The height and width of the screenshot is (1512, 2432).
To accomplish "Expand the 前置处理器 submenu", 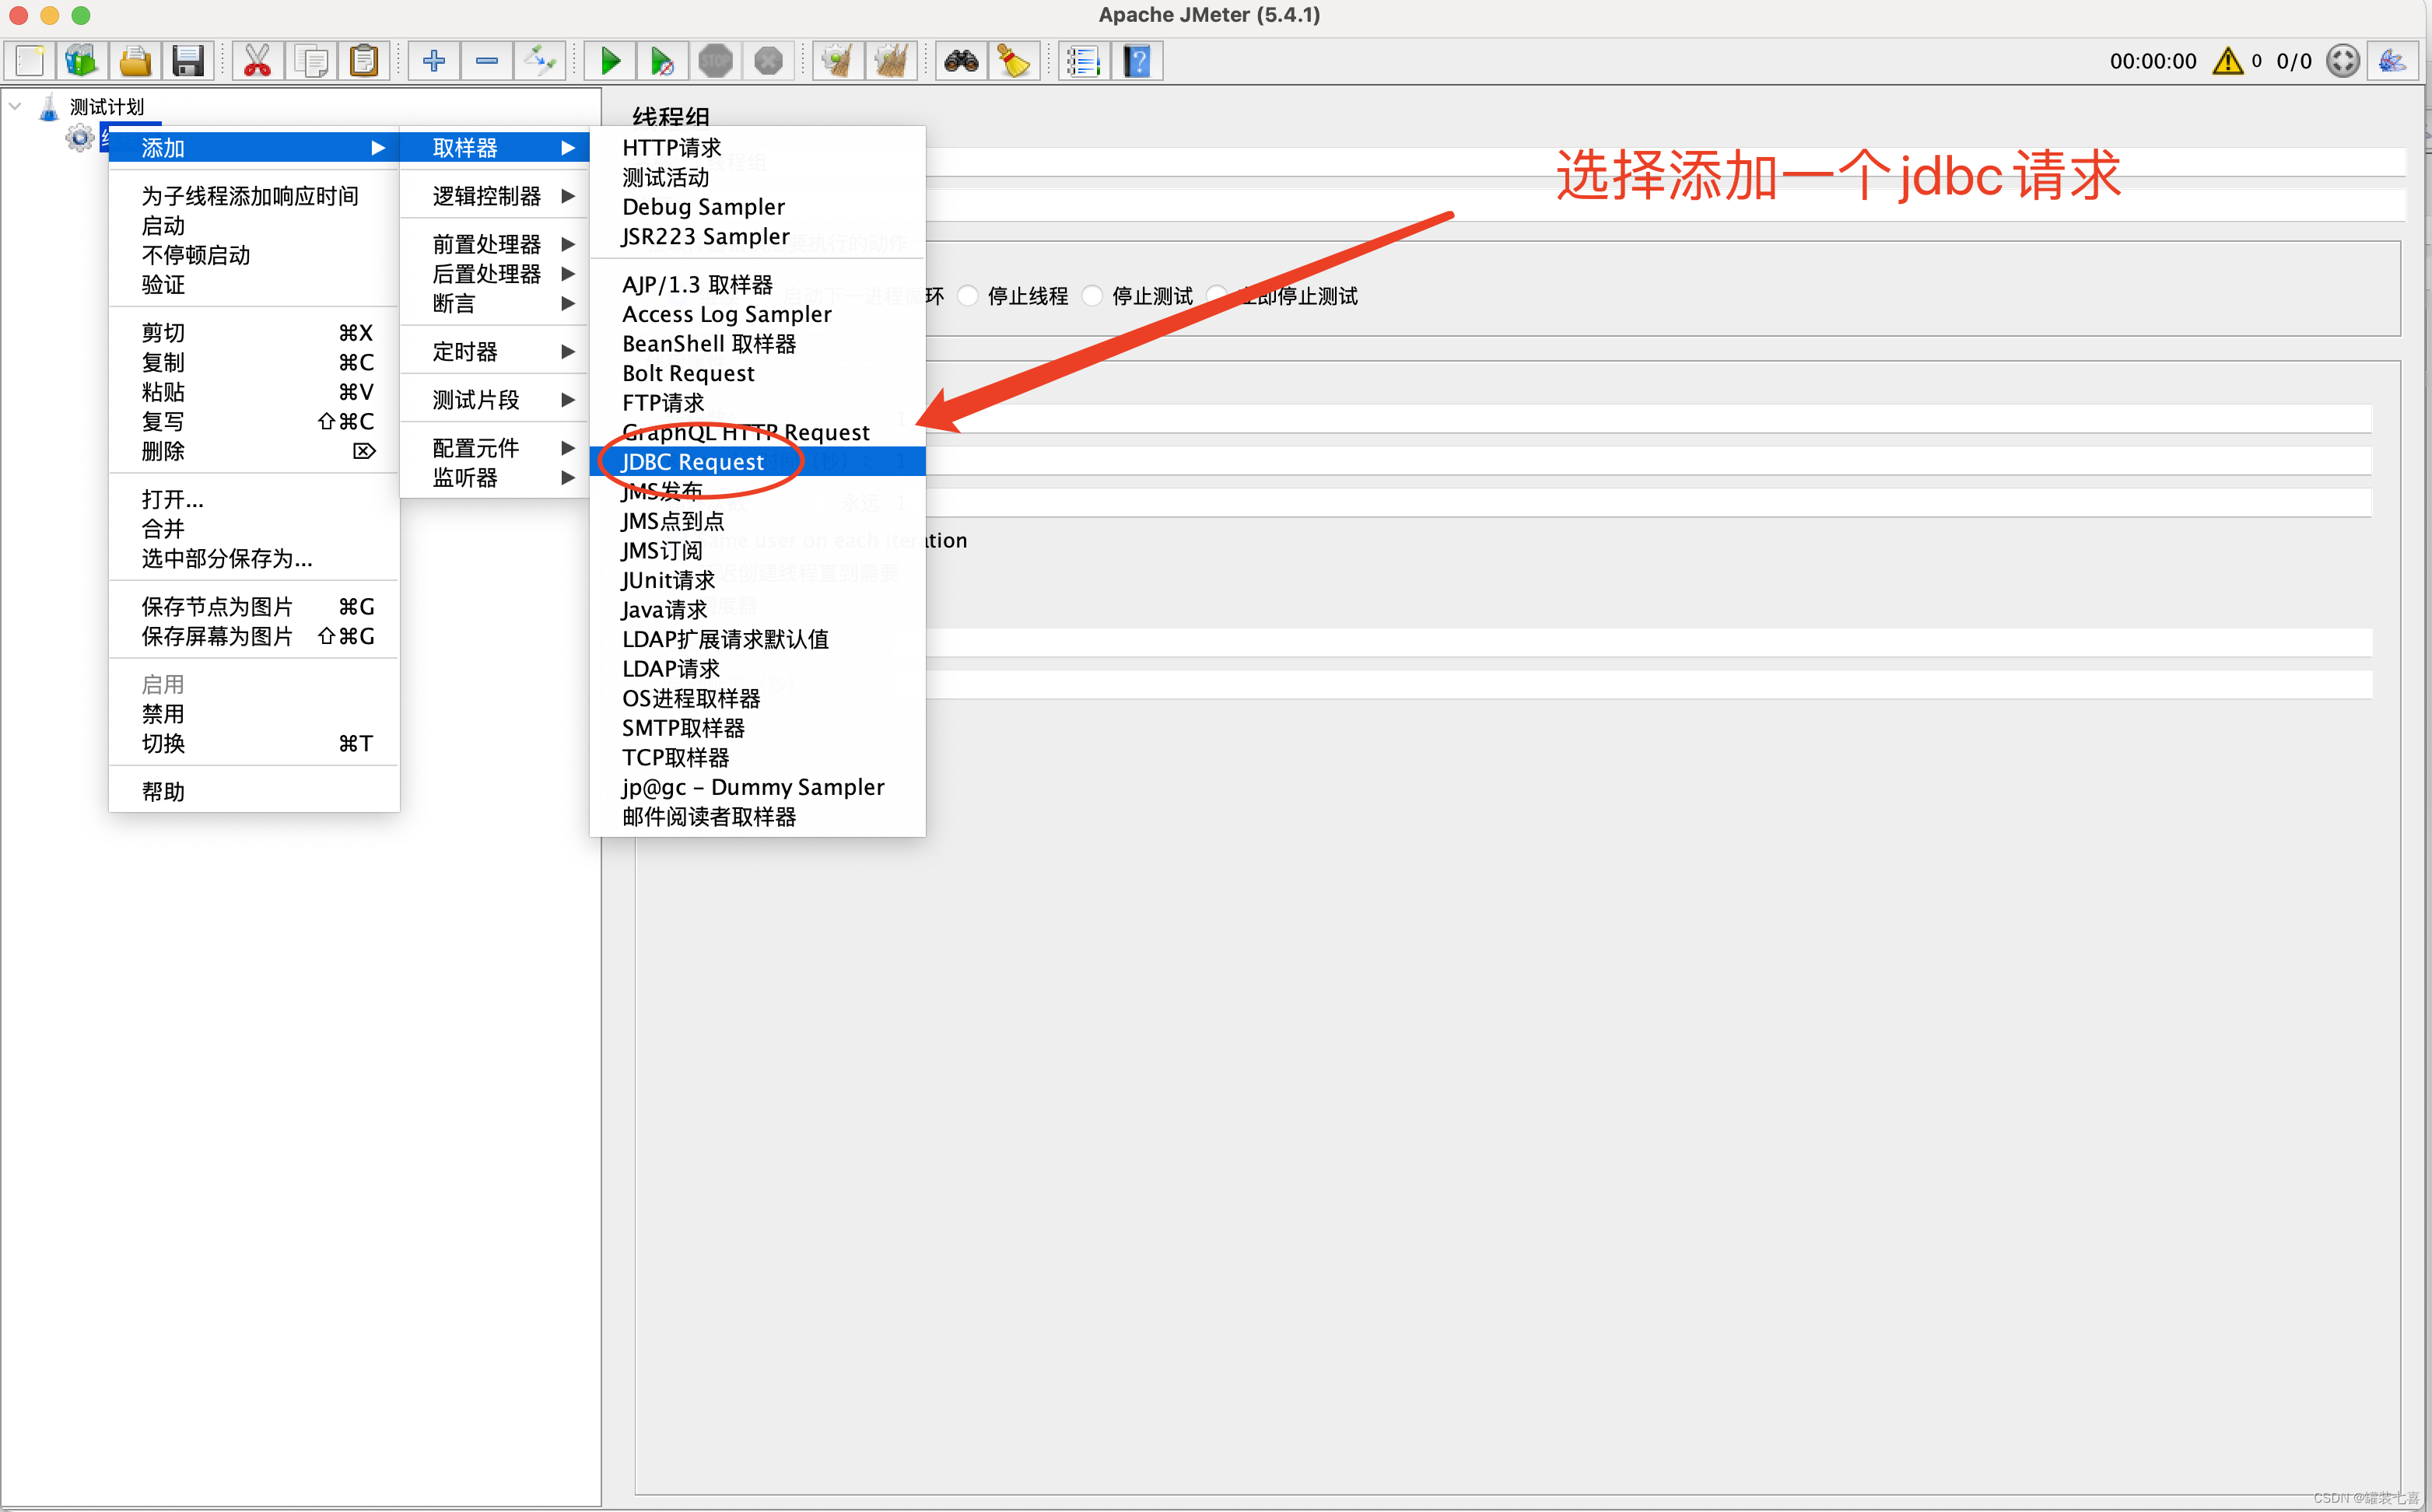I will pyautogui.click(x=495, y=244).
